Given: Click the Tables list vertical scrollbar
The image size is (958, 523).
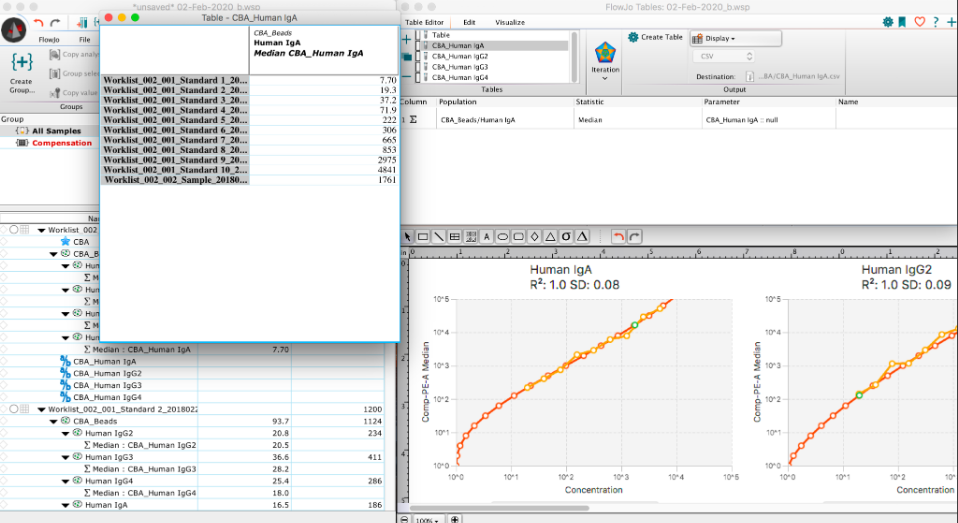Looking at the screenshot, I should (575, 56).
